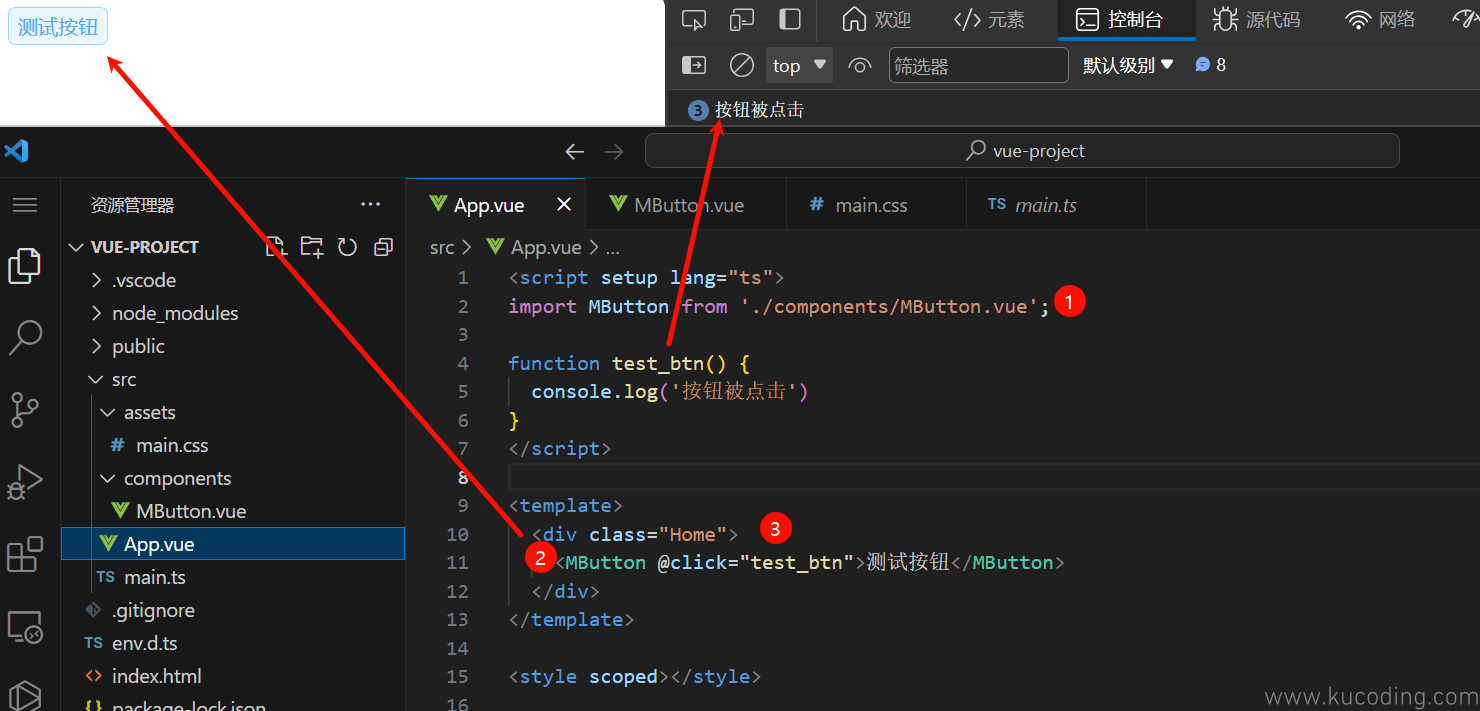This screenshot has height=711, width=1480.
Task: Click the New Folder icon in the explorer
Action: click(312, 247)
